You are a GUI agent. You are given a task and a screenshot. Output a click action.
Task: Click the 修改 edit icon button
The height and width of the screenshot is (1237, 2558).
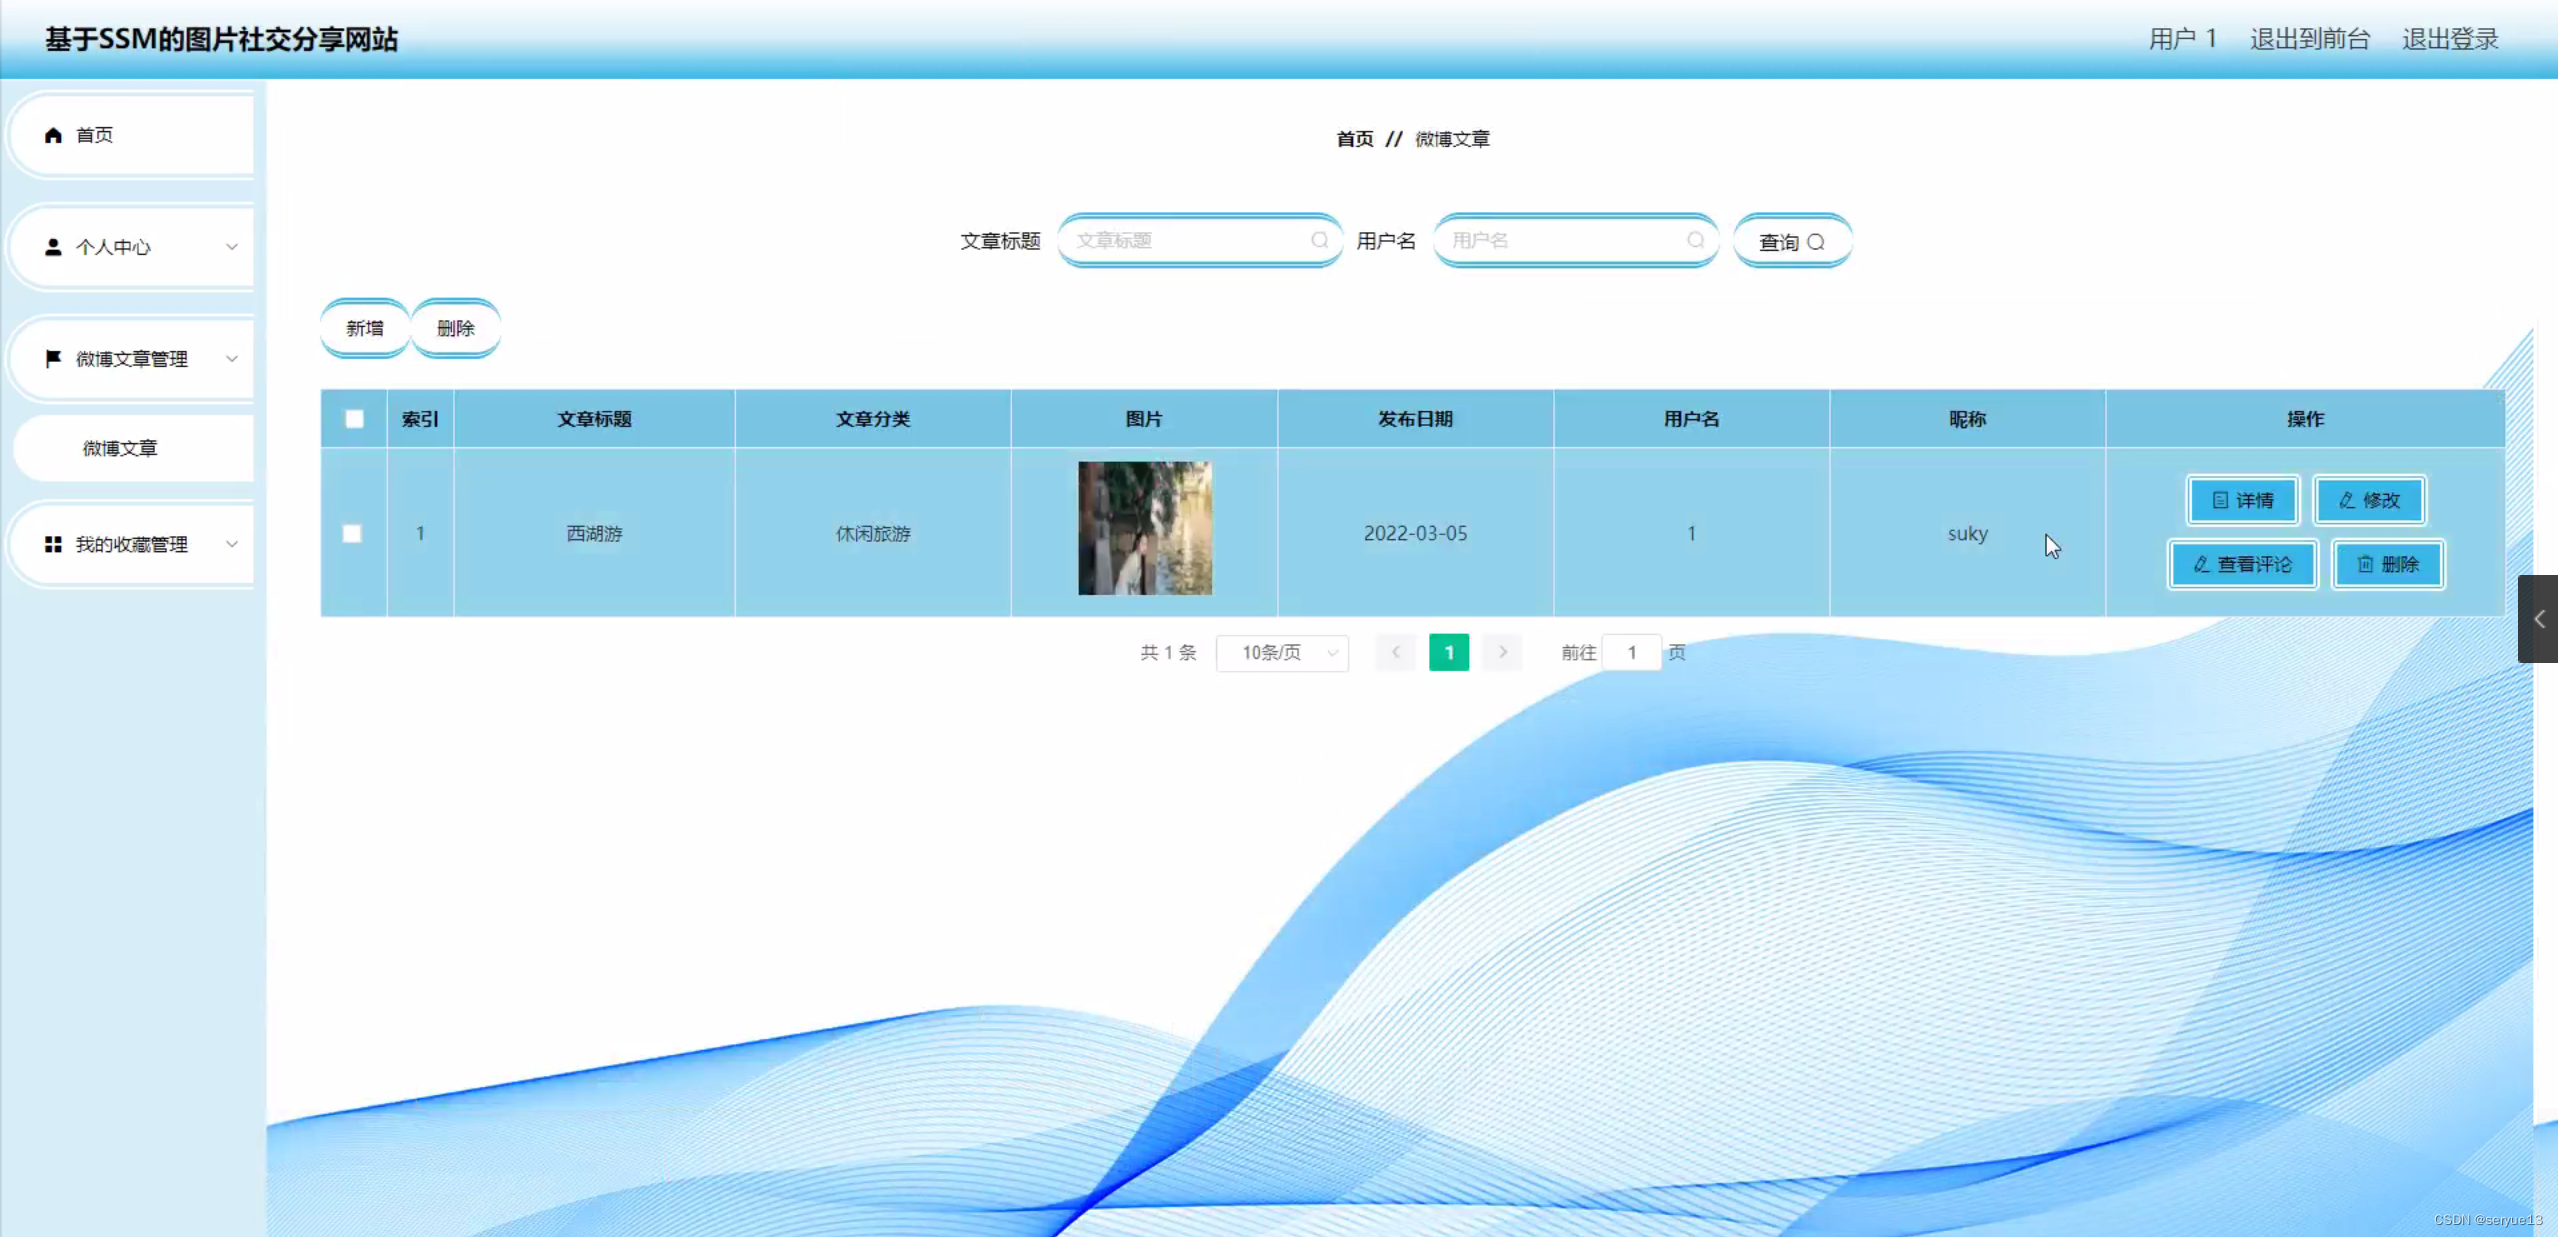(x=2369, y=501)
